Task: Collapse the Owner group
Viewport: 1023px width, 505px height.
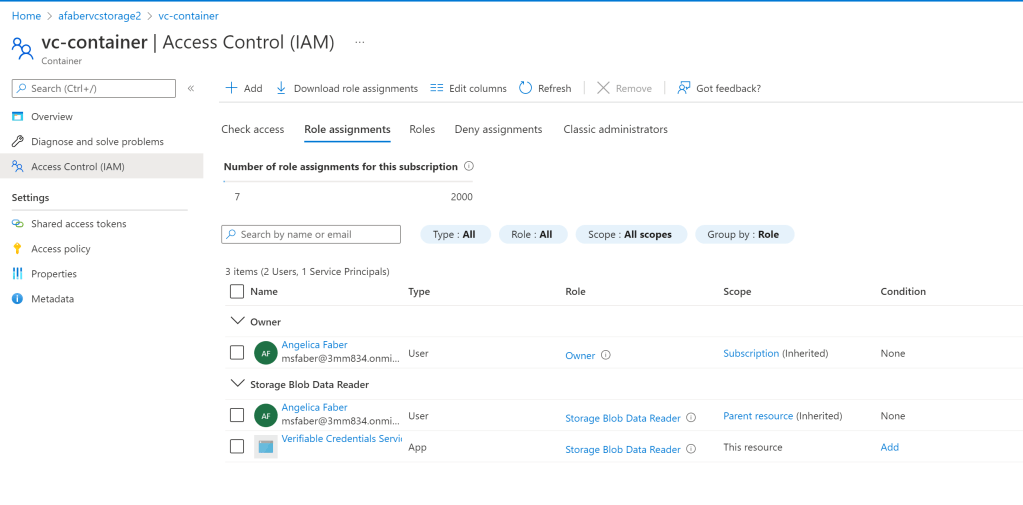Action: [237, 321]
